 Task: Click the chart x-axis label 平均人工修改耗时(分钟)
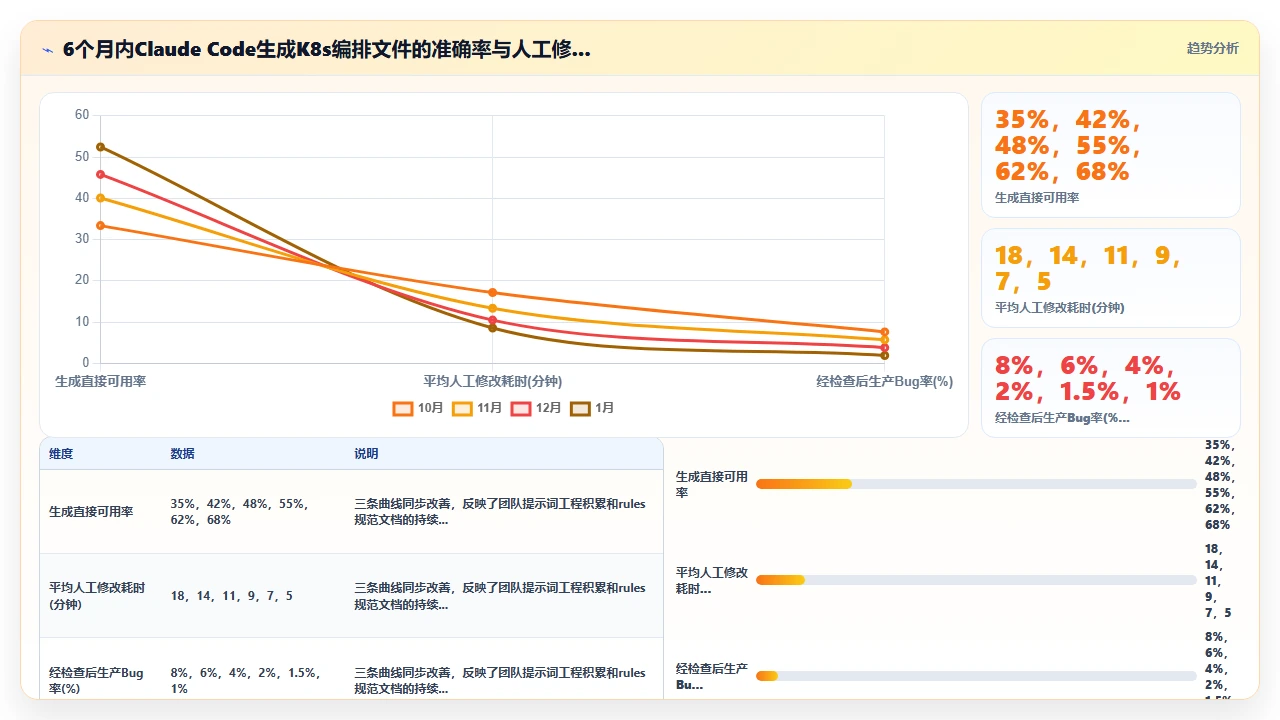(492, 381)
